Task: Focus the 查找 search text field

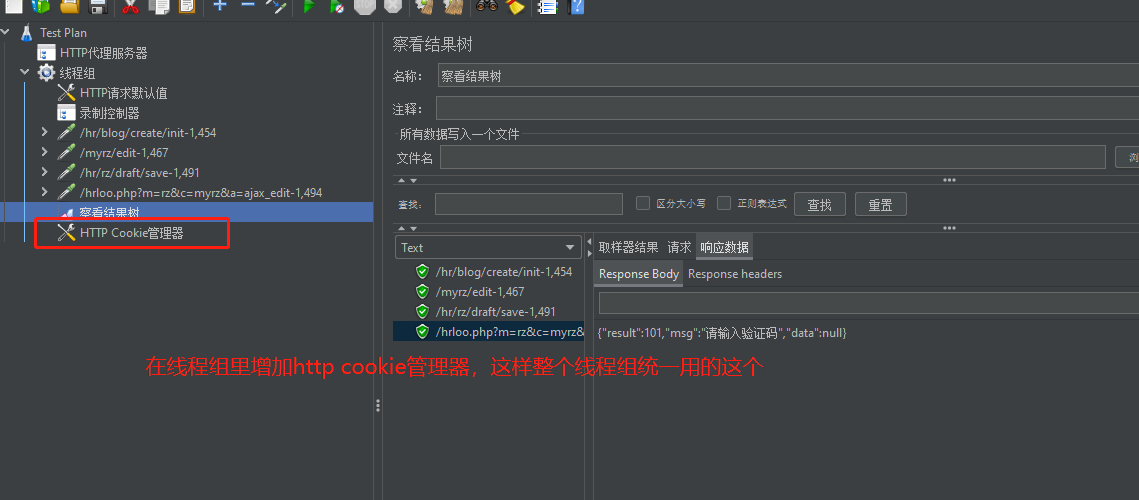Action: tap(529, 204)
